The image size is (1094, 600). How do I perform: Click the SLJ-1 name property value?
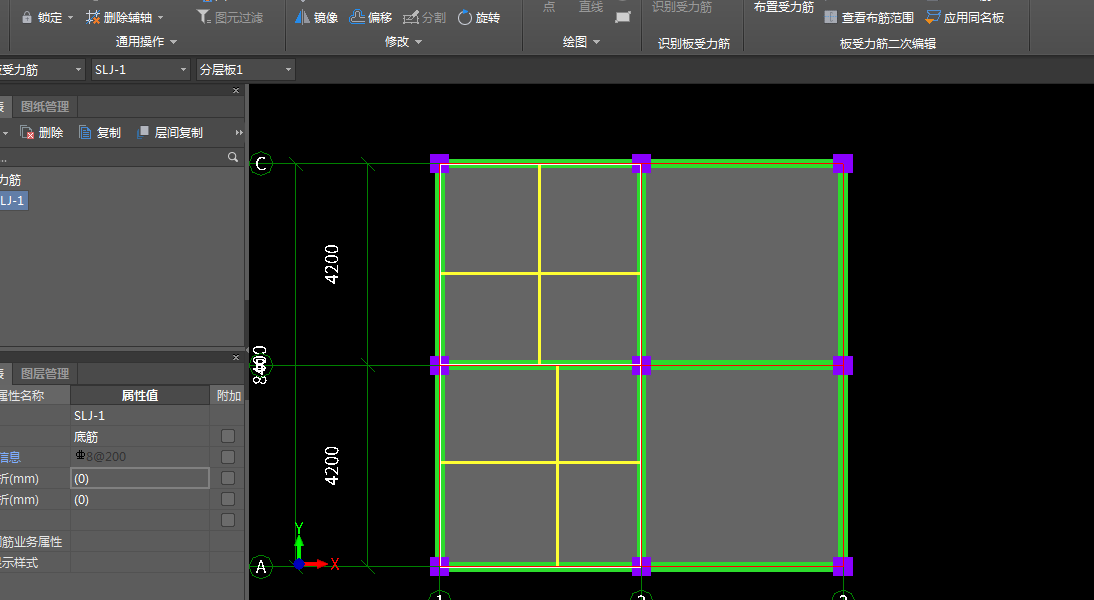140,416
